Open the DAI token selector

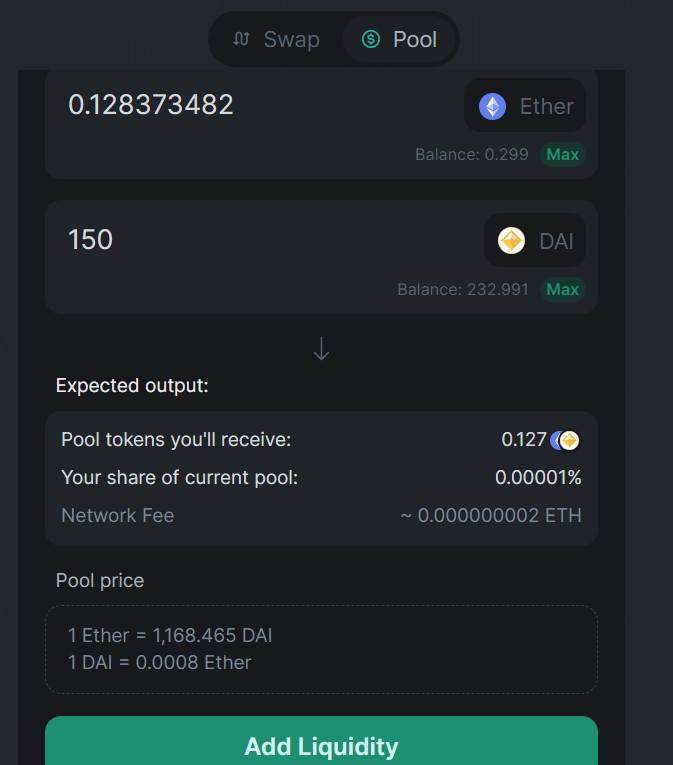tap(534, 240)
